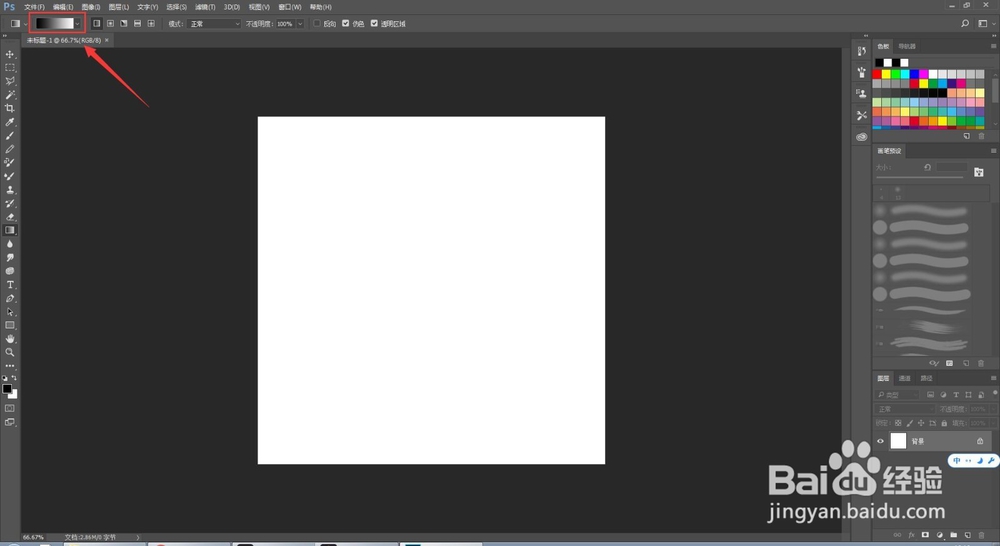Image resolution: width=1000 pixels, height=546 pixels.
Task: Open the tool preset picker arrow
Action: pos(25,24)
